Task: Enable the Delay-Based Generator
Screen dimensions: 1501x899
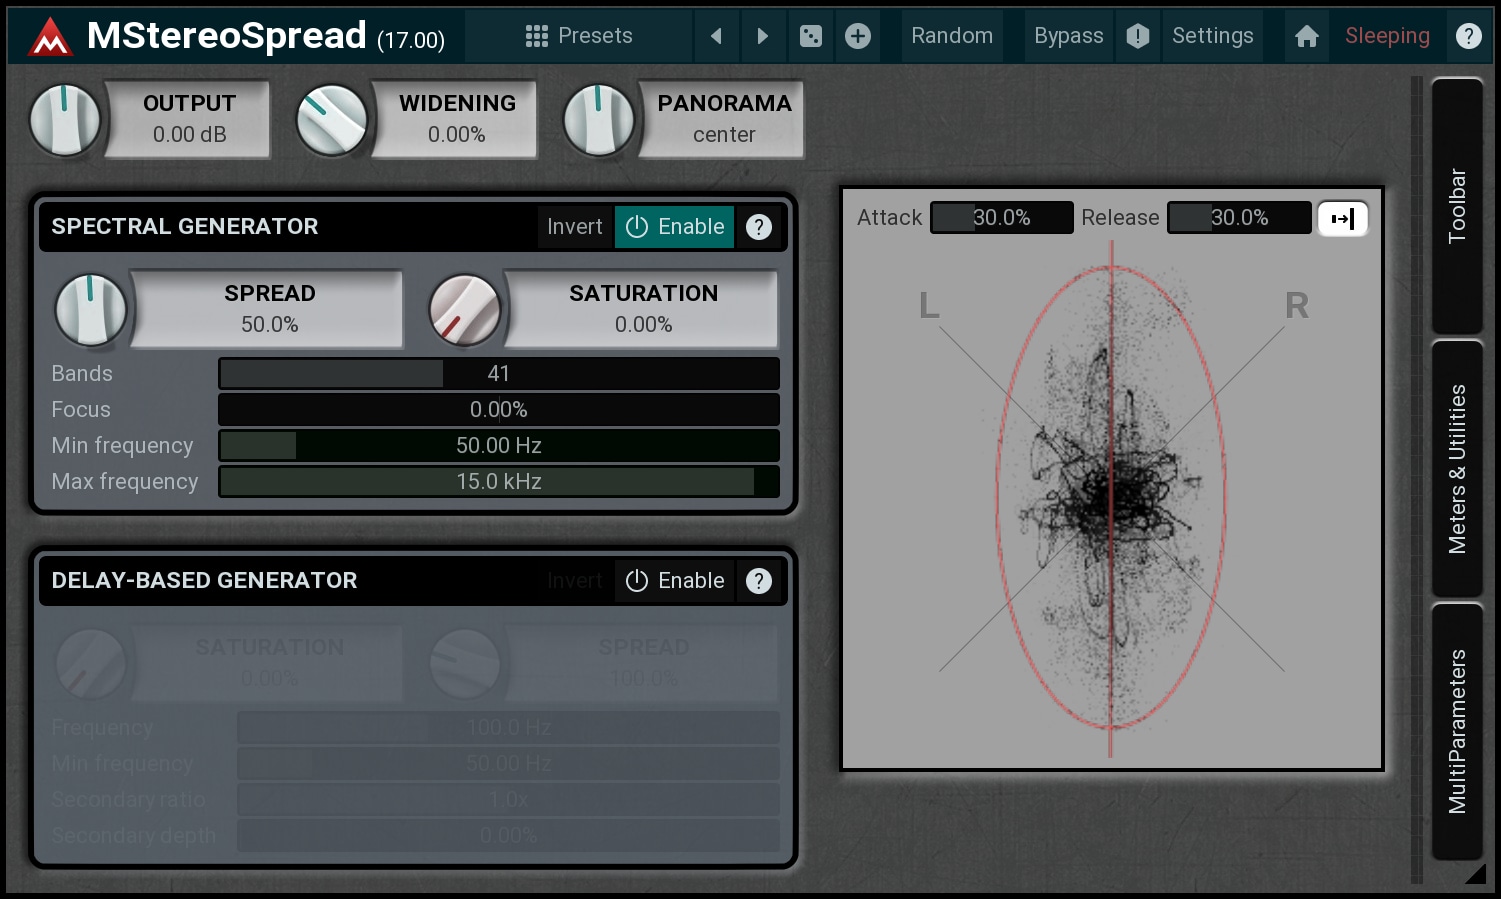Action: (x=675, y=581)
